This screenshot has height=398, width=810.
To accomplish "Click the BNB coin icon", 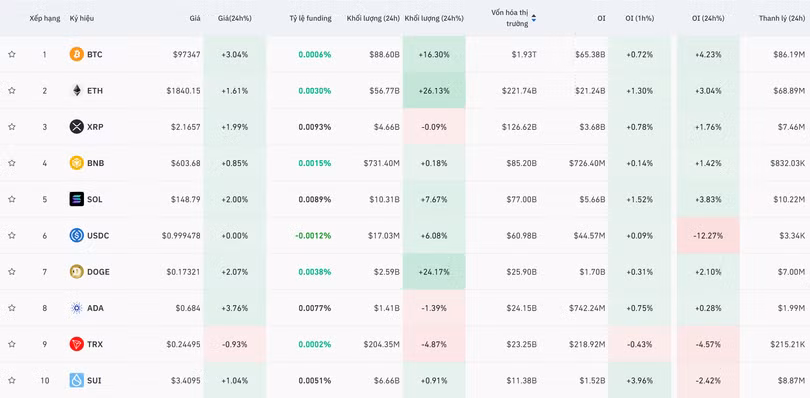I will click(x=76, y=163).
